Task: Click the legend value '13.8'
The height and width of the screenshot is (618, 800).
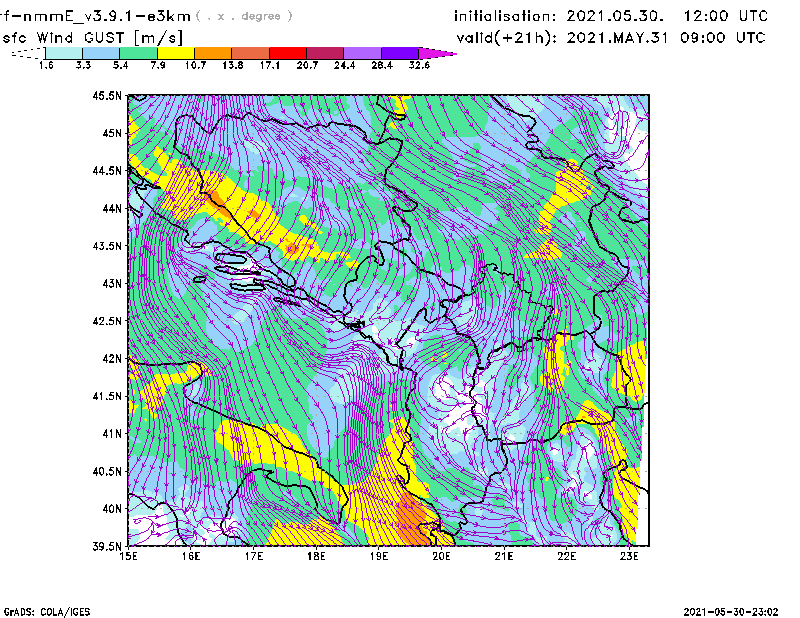Action: [232, 65]
